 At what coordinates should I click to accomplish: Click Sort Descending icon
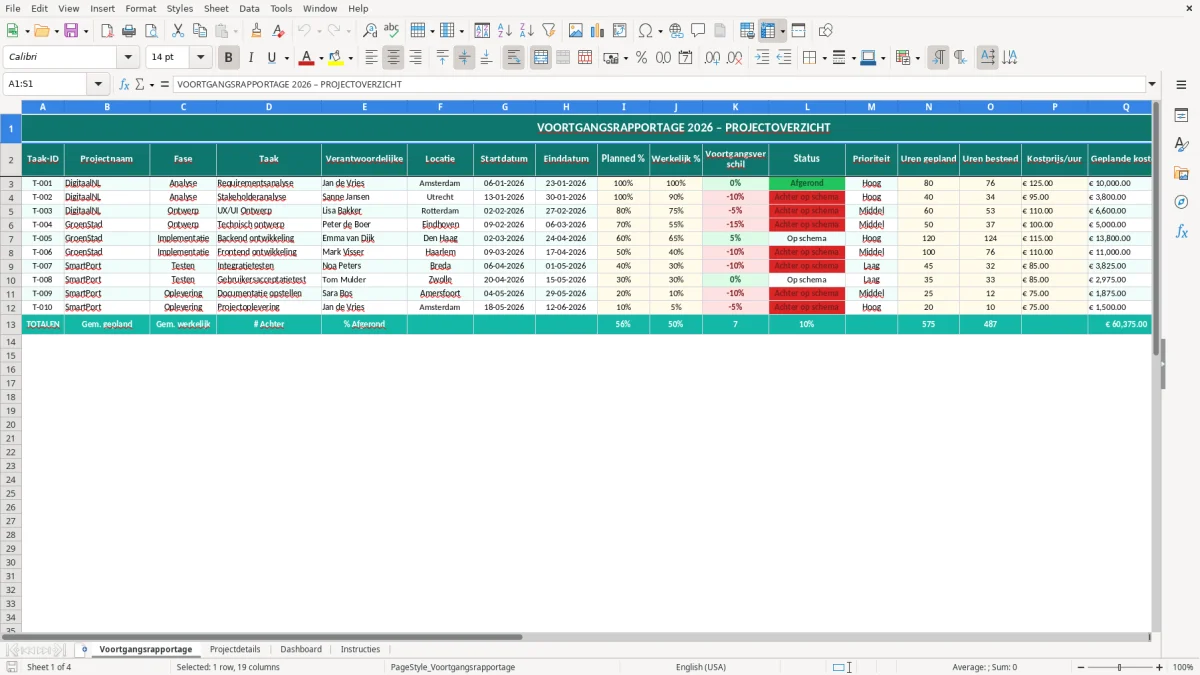(526, 31)
